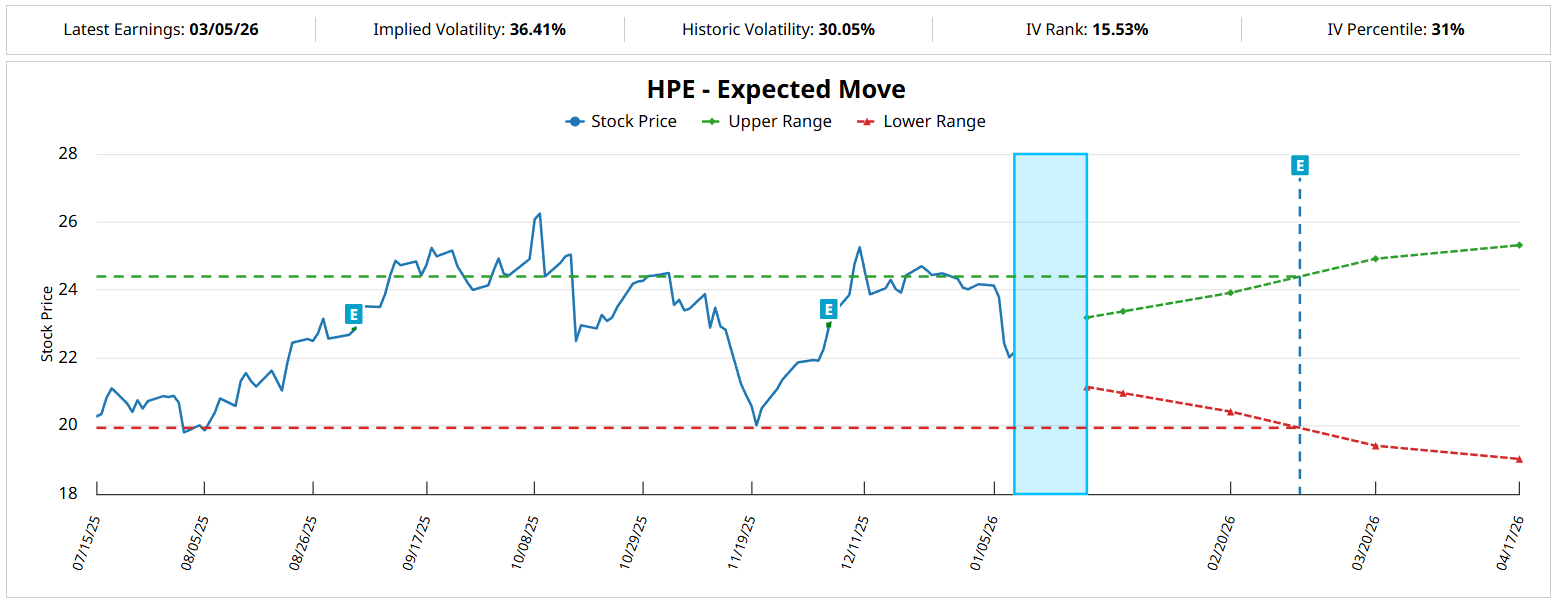Click the green upper range point at 04/17/26

tap(1519, 245)
